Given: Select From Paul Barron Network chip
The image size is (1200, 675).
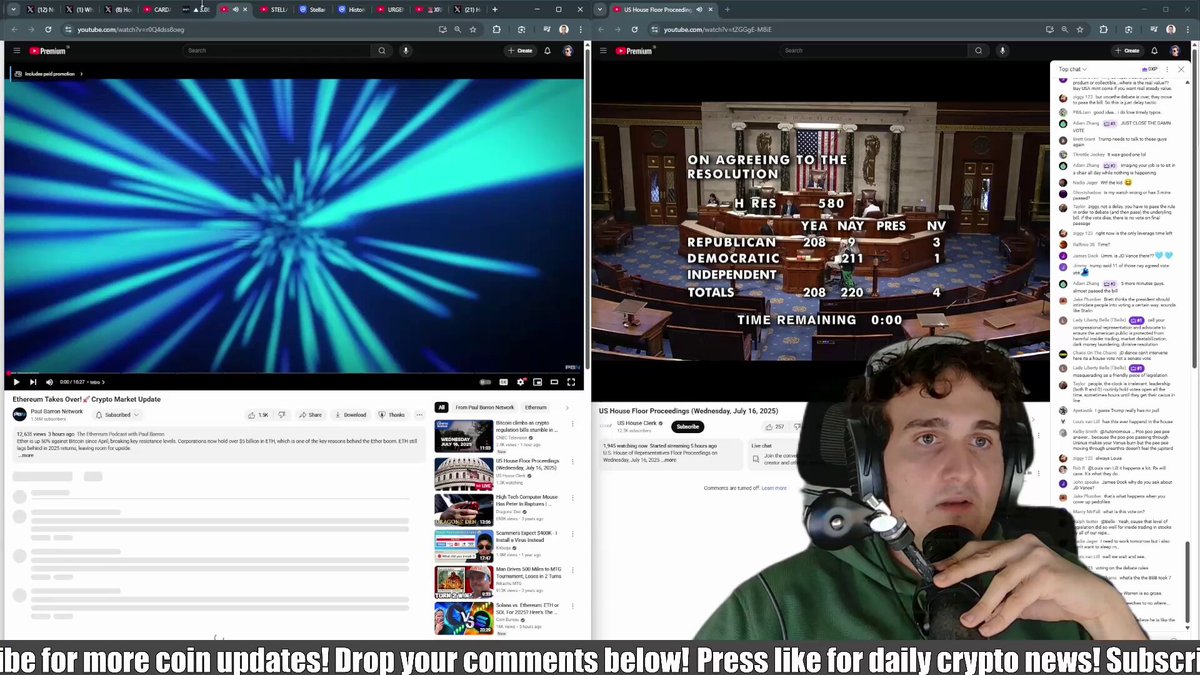Looking at the screenshot, I should click(485, 407).
